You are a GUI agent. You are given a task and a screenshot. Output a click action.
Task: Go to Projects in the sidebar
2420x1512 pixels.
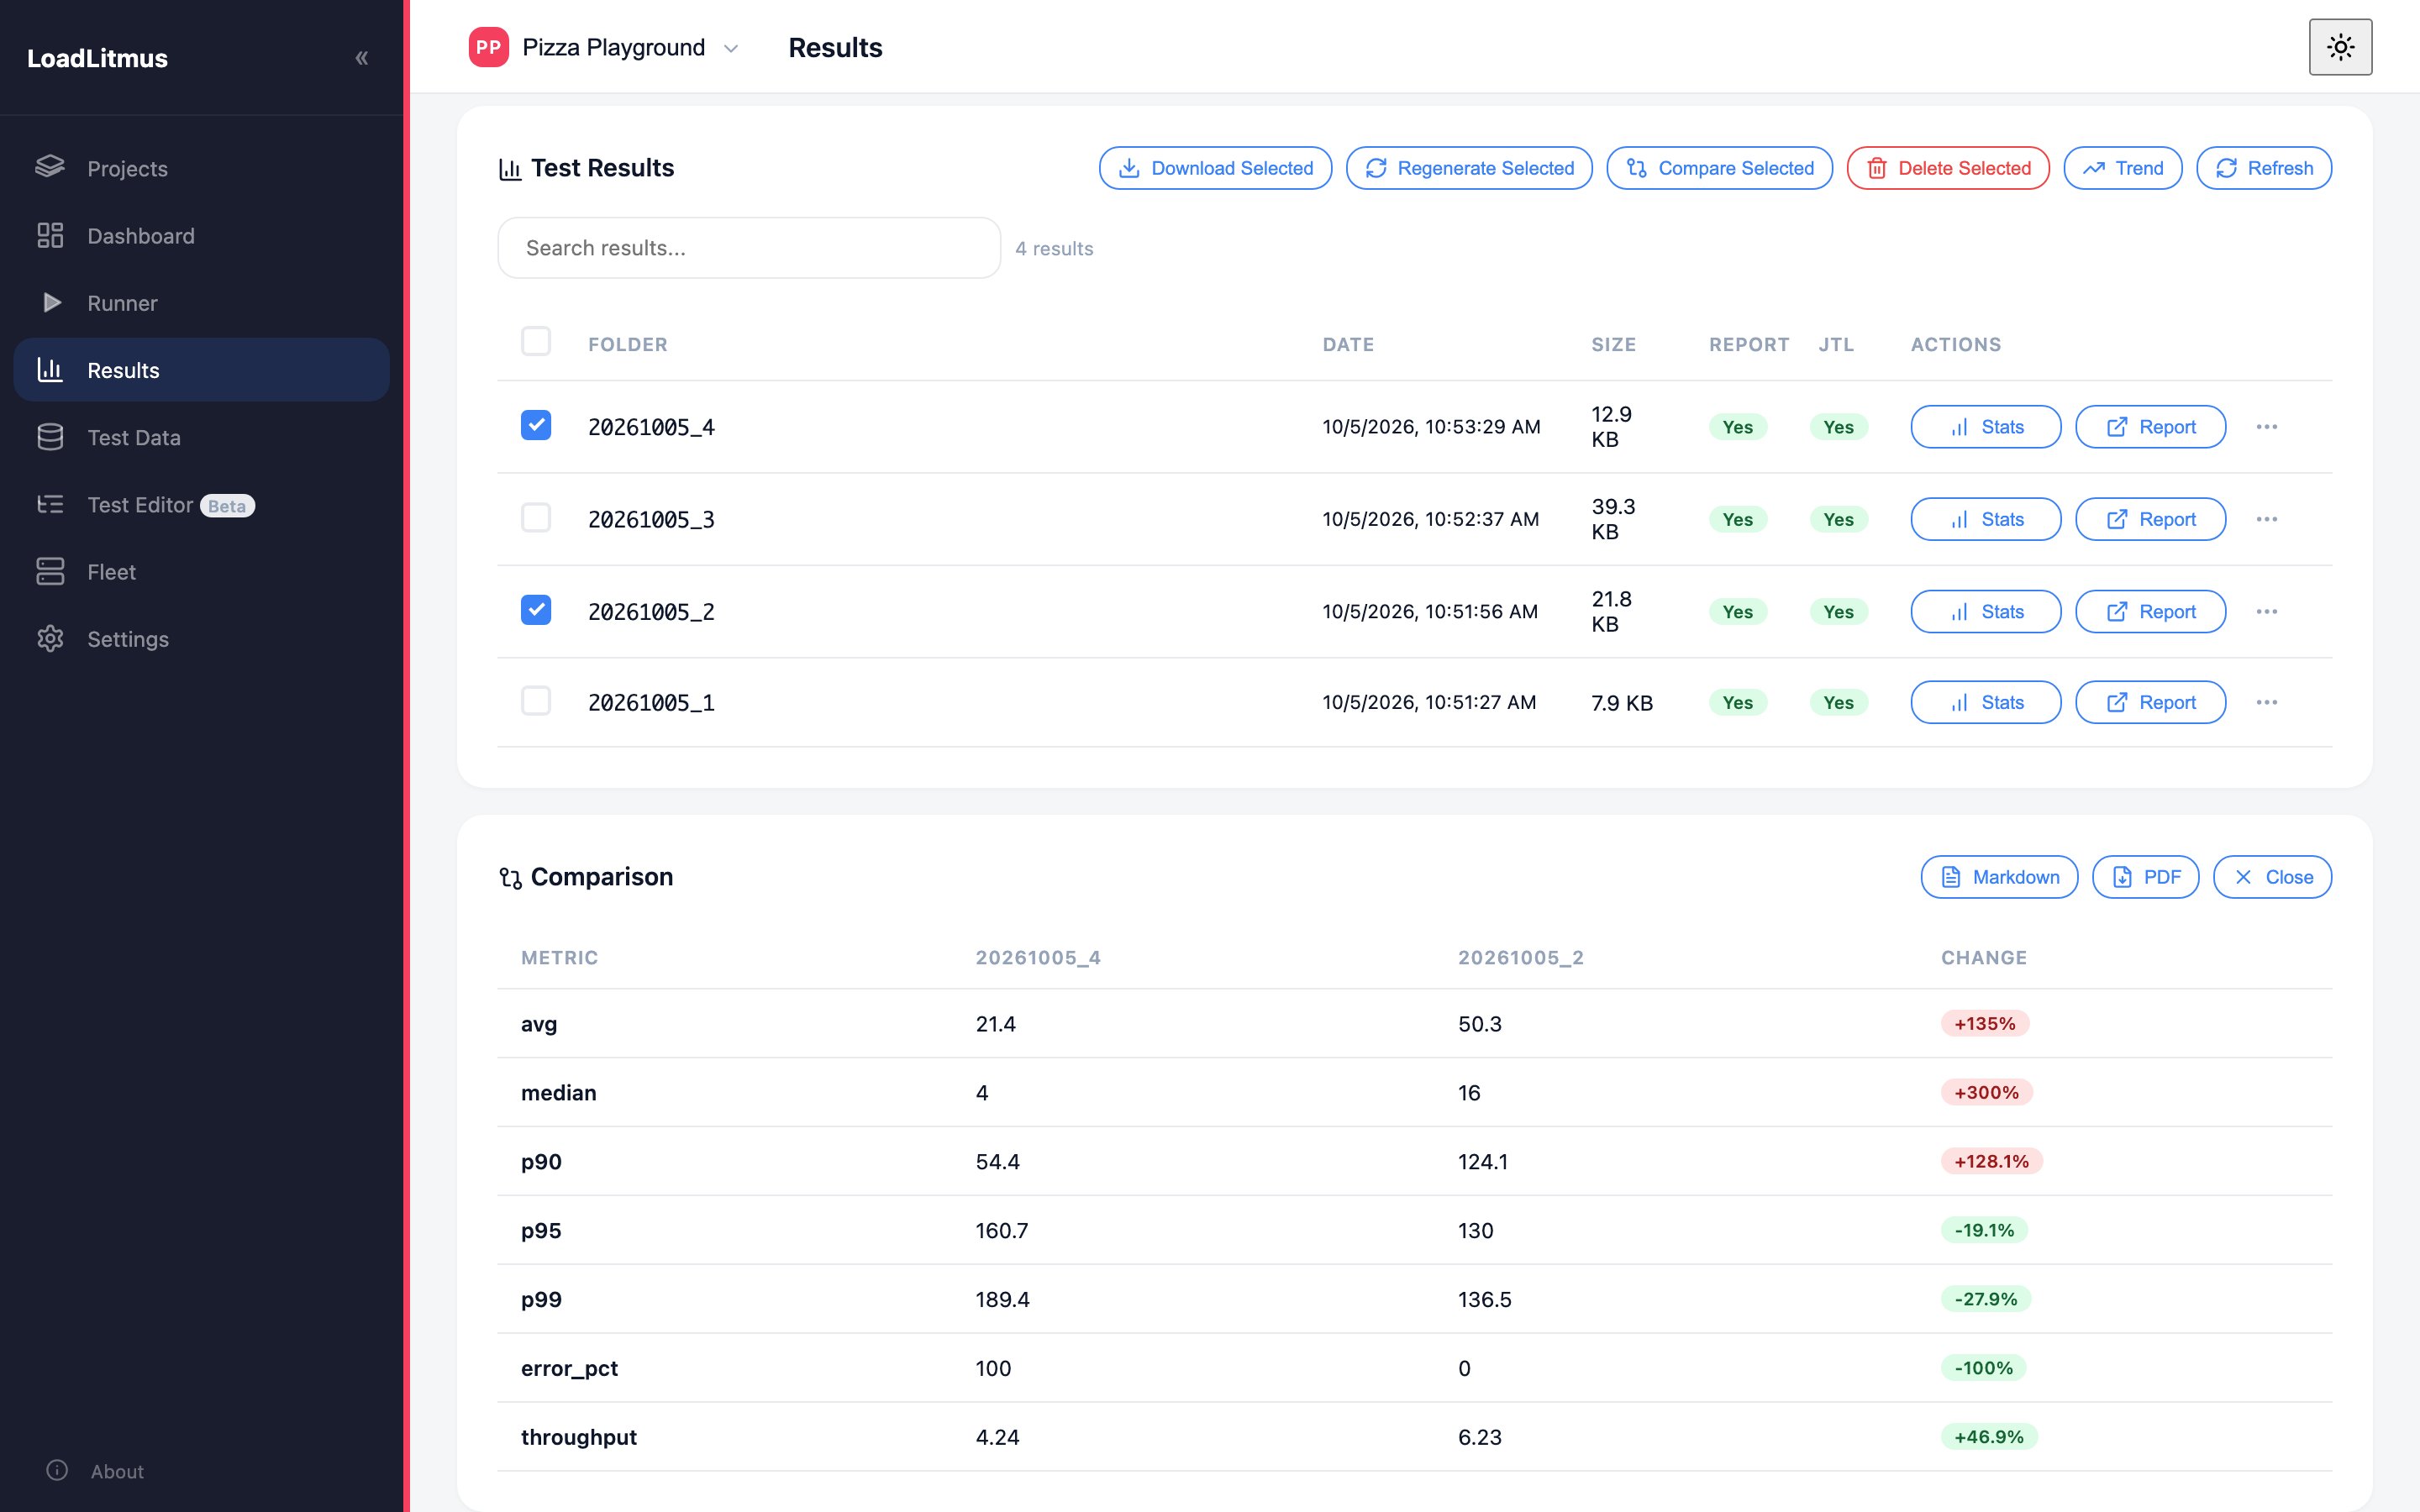click(201, 168)
